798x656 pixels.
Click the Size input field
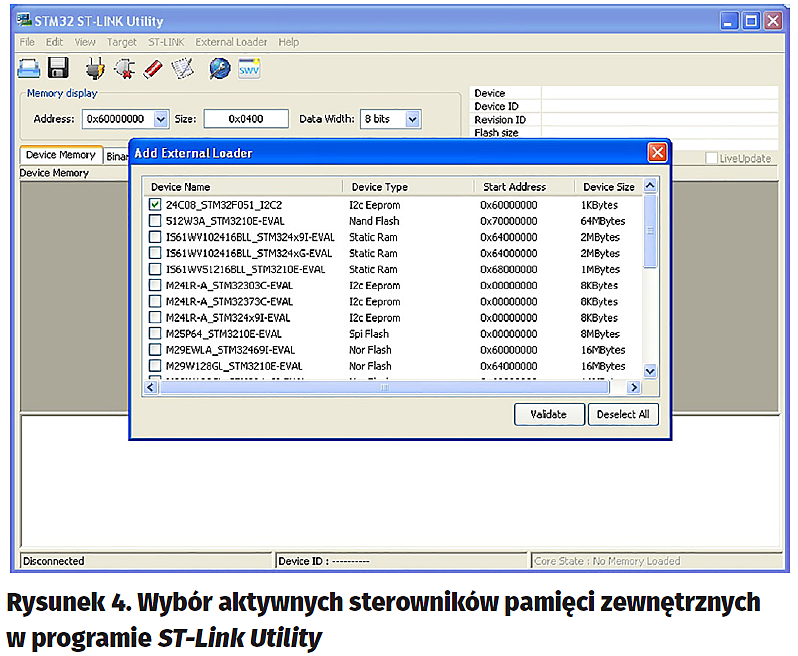click(x=245, y=119)
